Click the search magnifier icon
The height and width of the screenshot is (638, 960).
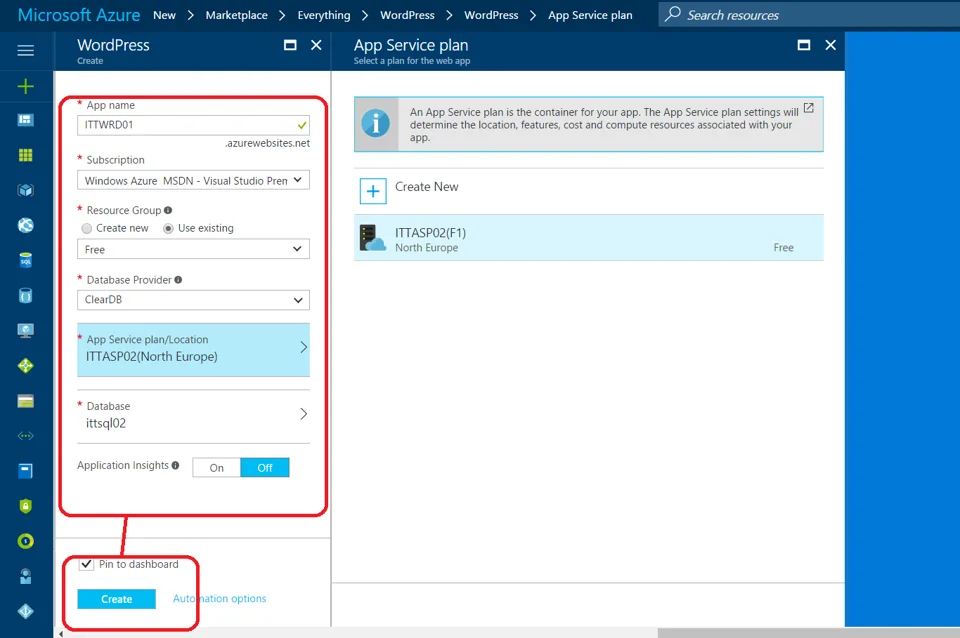tap(672, 13)
